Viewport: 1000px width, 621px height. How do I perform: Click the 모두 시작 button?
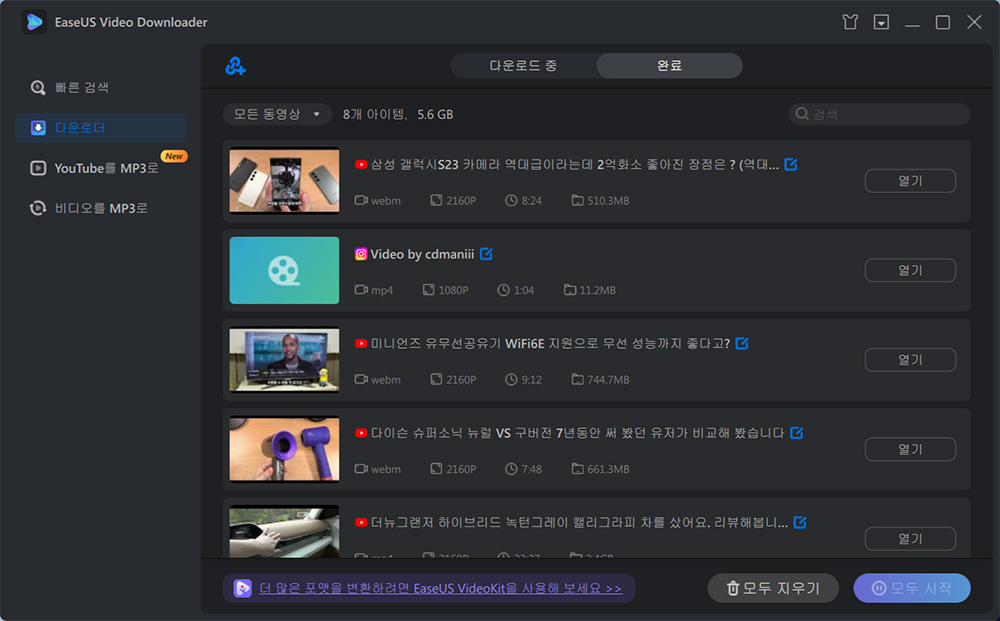(912, 588)
